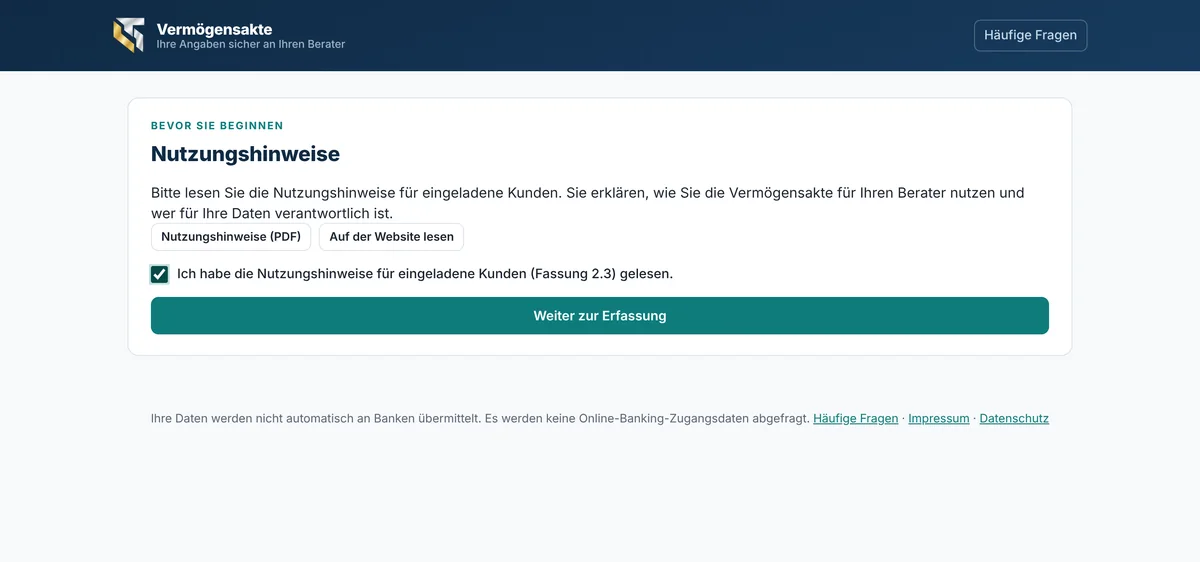Viewport: 1200px width, 562px height.
Task: Uncheck the Nutzungshinweise gelesen checkbox
Action: tap(159, 274)
